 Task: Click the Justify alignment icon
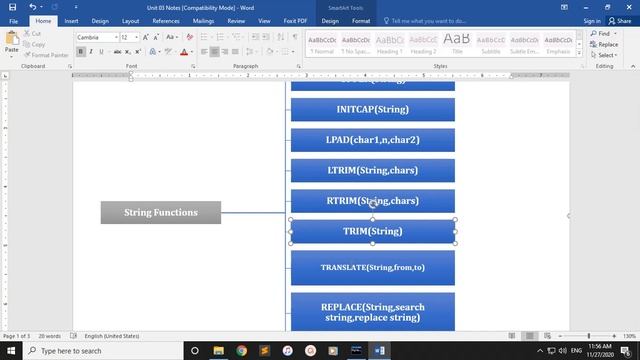[x=235, y=52]
